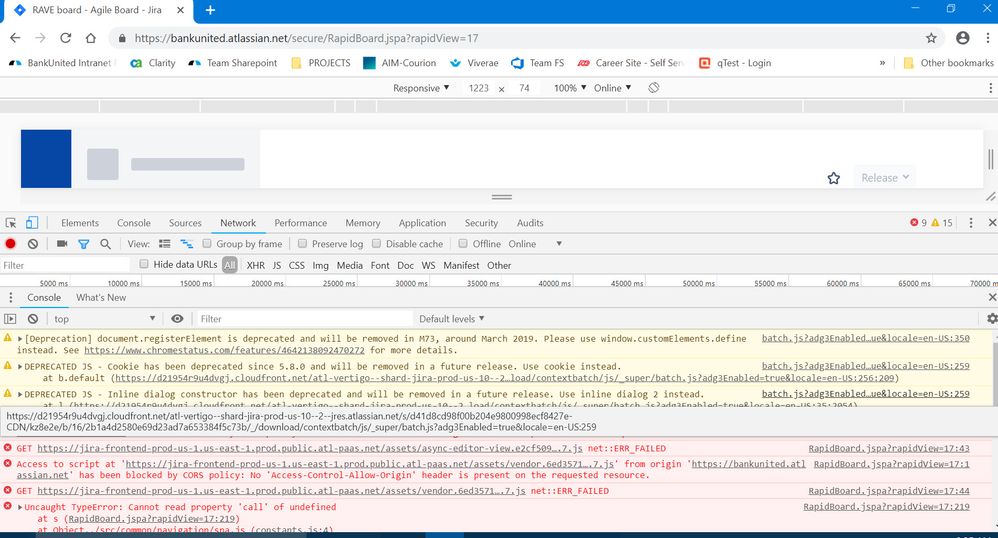Tick the Offline checkbox
998x538 pixels.
point(463,243)
